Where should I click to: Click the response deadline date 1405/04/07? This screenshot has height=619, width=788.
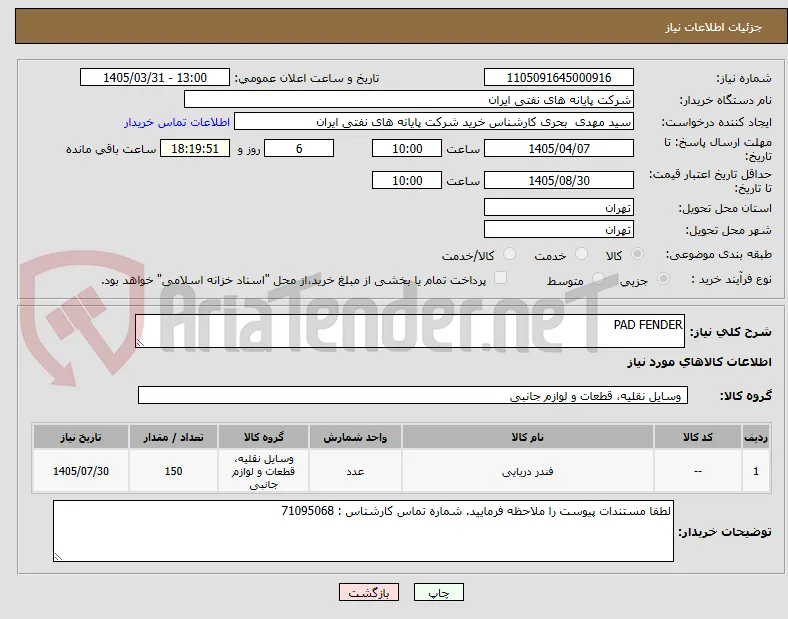tap(559, 149)
